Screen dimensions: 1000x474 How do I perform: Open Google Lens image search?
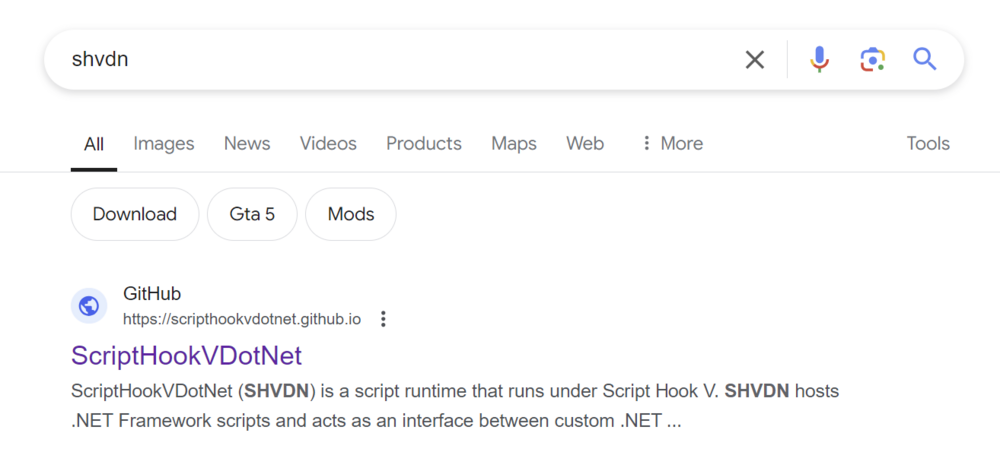coord(872,60)
